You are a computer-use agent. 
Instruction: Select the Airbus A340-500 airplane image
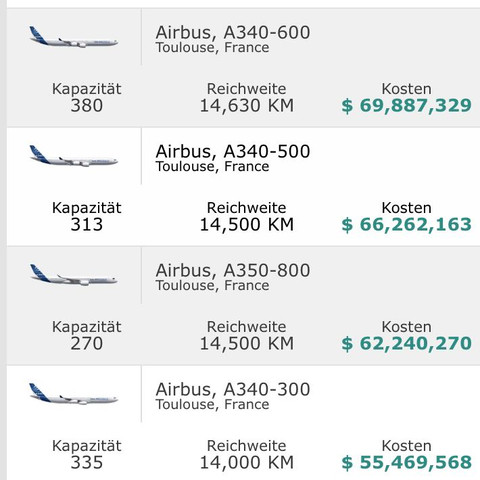(x=73, y=156)
